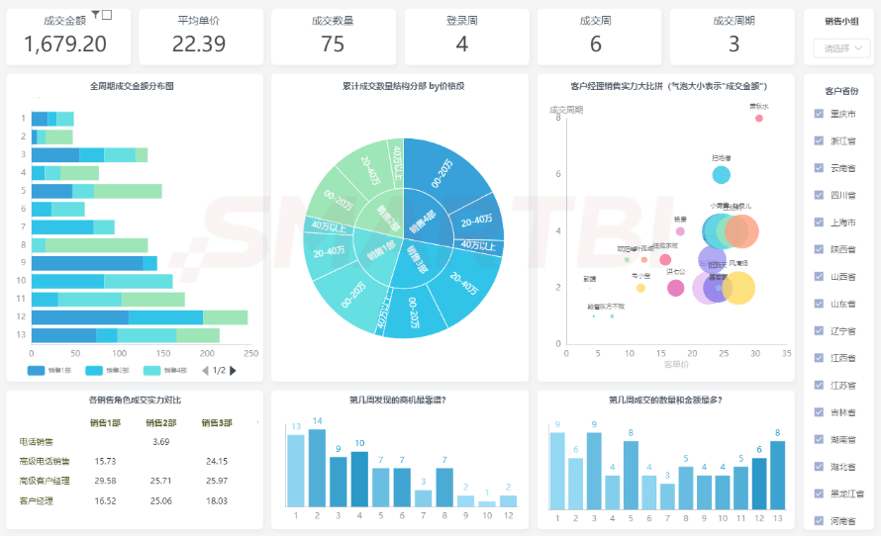Toggle the 销售1部 legend color swatch
This screenshot has width=881, height=536.
click(x=36, y=370)
